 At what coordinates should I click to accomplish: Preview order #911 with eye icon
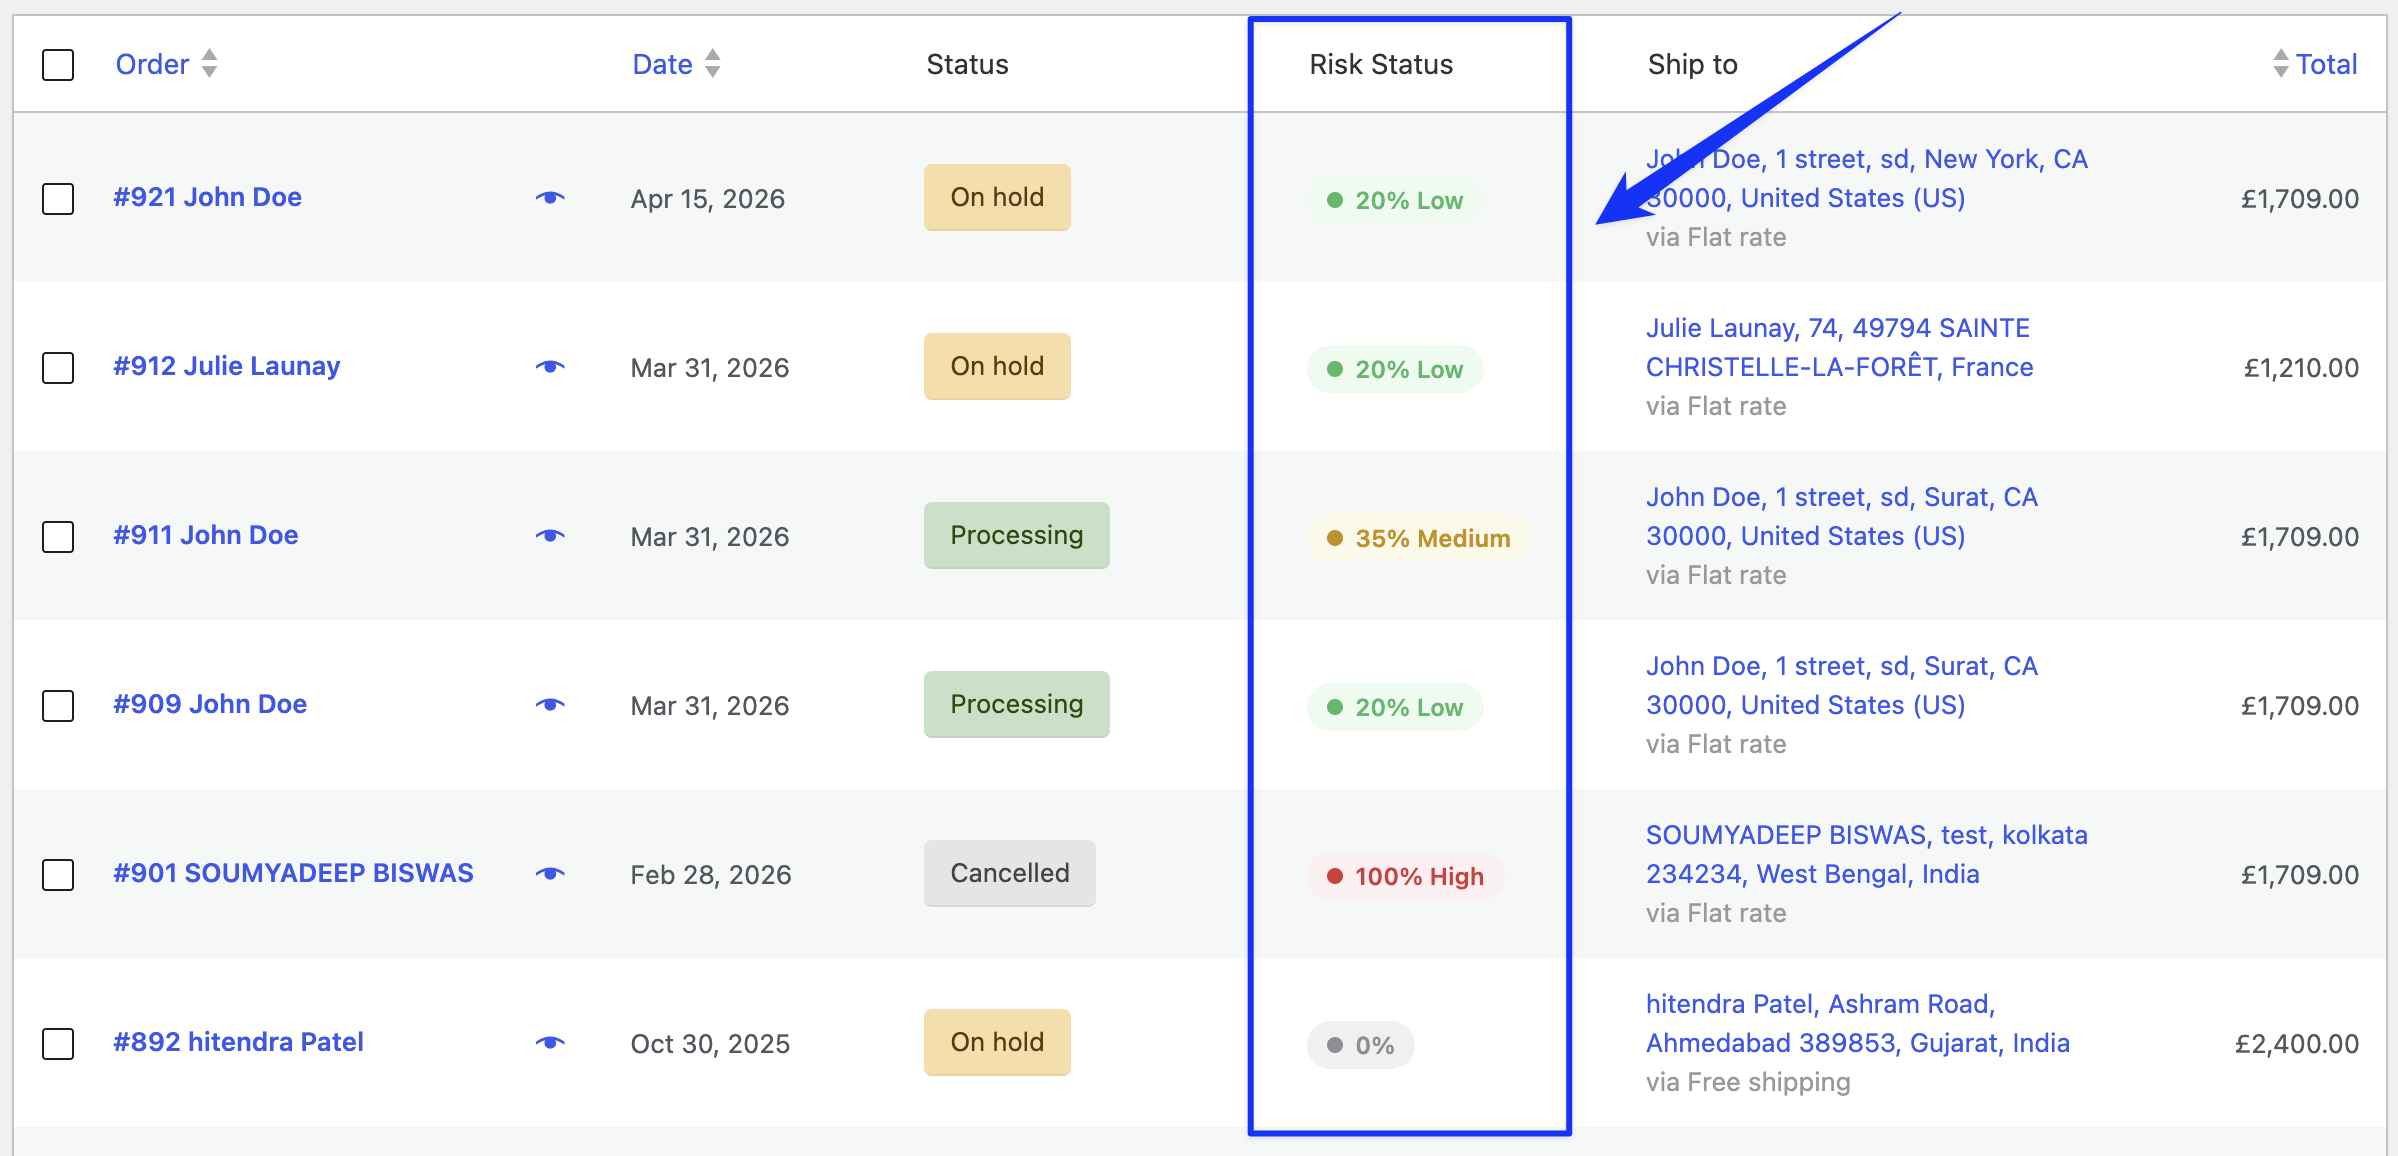coord(550,536)
